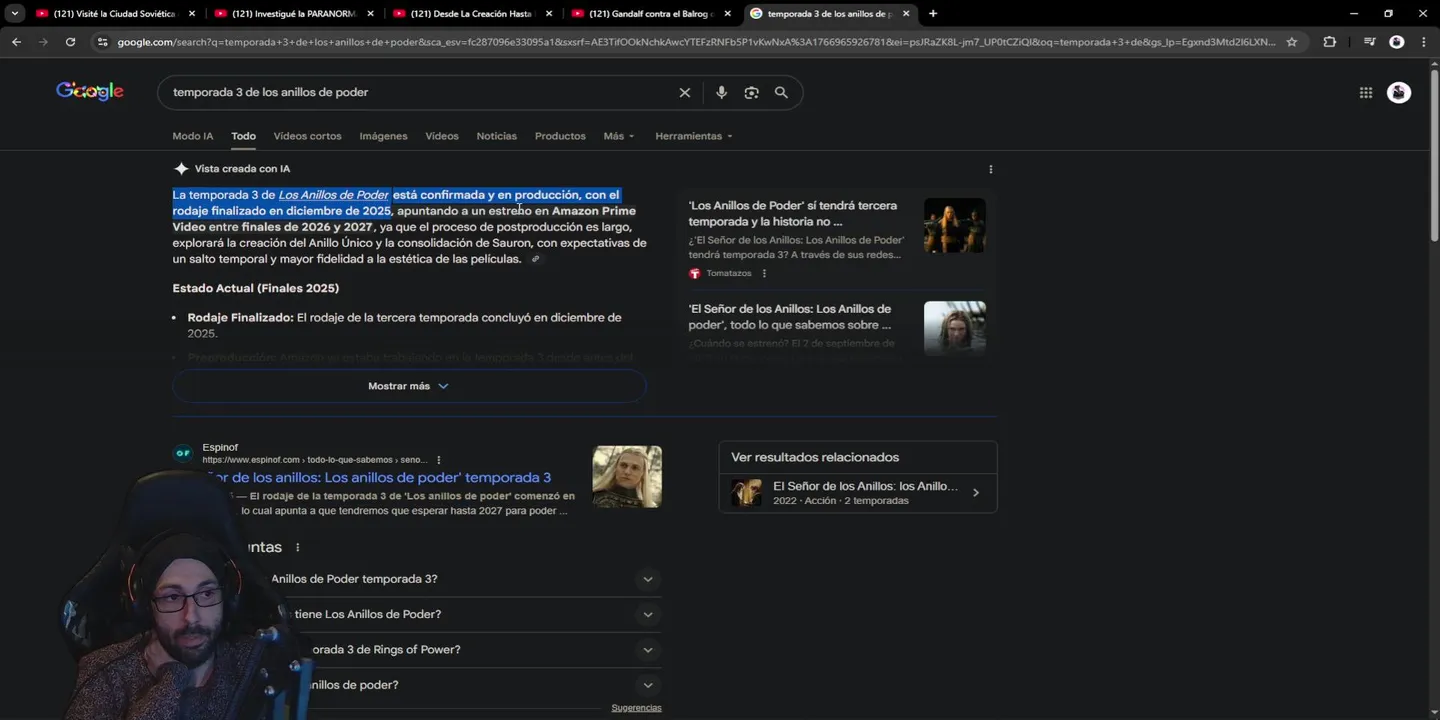Switch to Vídeos tab
1440x720 pixels.
coord(441,136)
